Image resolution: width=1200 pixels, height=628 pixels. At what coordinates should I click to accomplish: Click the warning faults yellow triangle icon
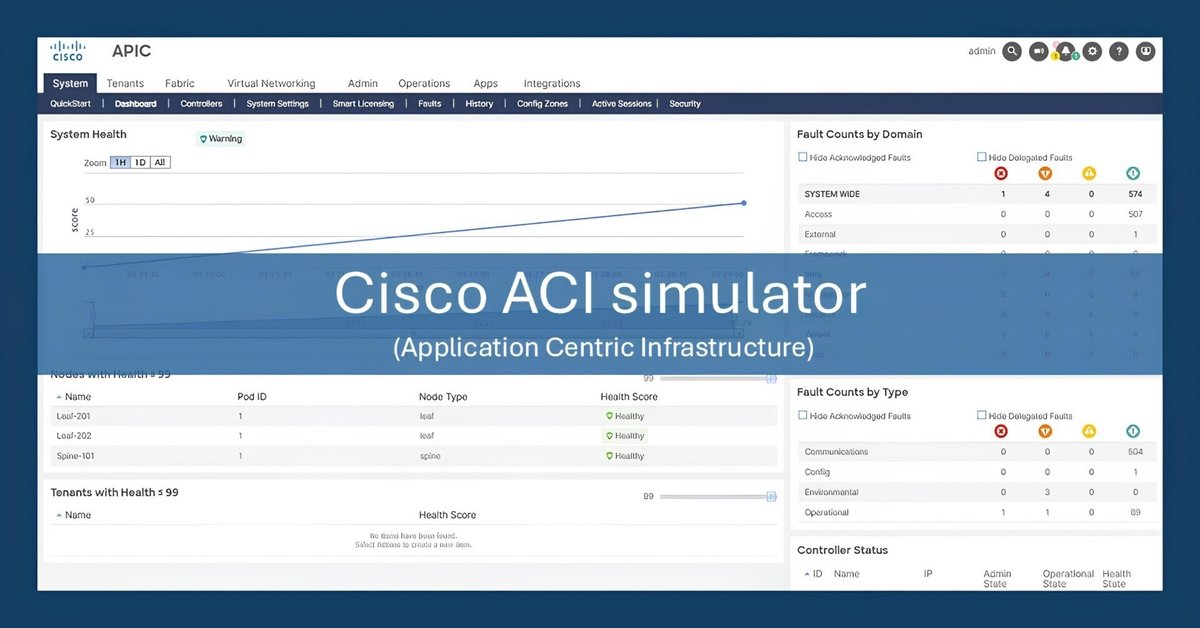point(1088,173)
